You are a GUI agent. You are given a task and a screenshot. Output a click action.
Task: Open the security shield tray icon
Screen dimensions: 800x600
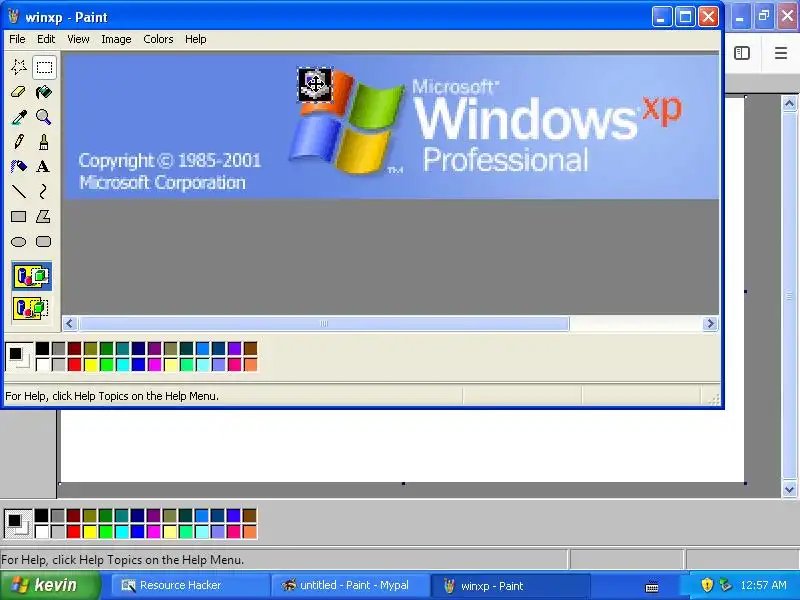click(707, 585)
